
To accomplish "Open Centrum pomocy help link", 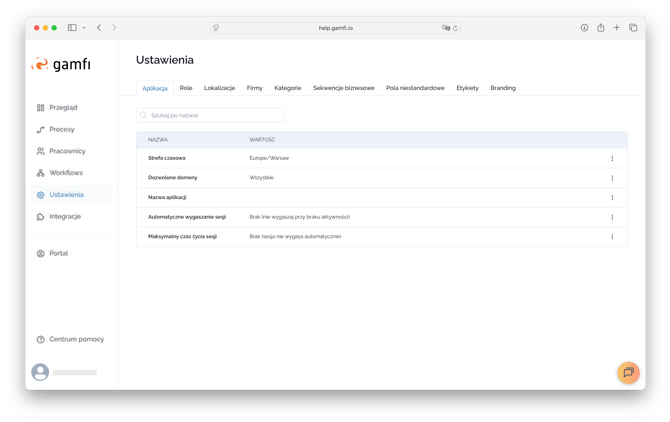I will click(76, 339).
